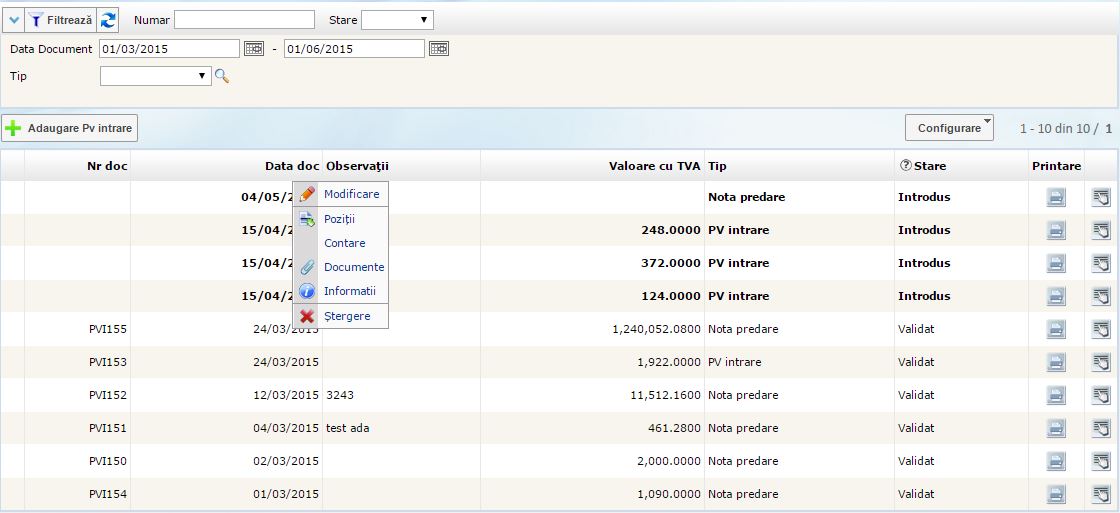Viewport: 1120px width, 513px height.
Task: Open the Configurare dropdown button
Action: 949,128
